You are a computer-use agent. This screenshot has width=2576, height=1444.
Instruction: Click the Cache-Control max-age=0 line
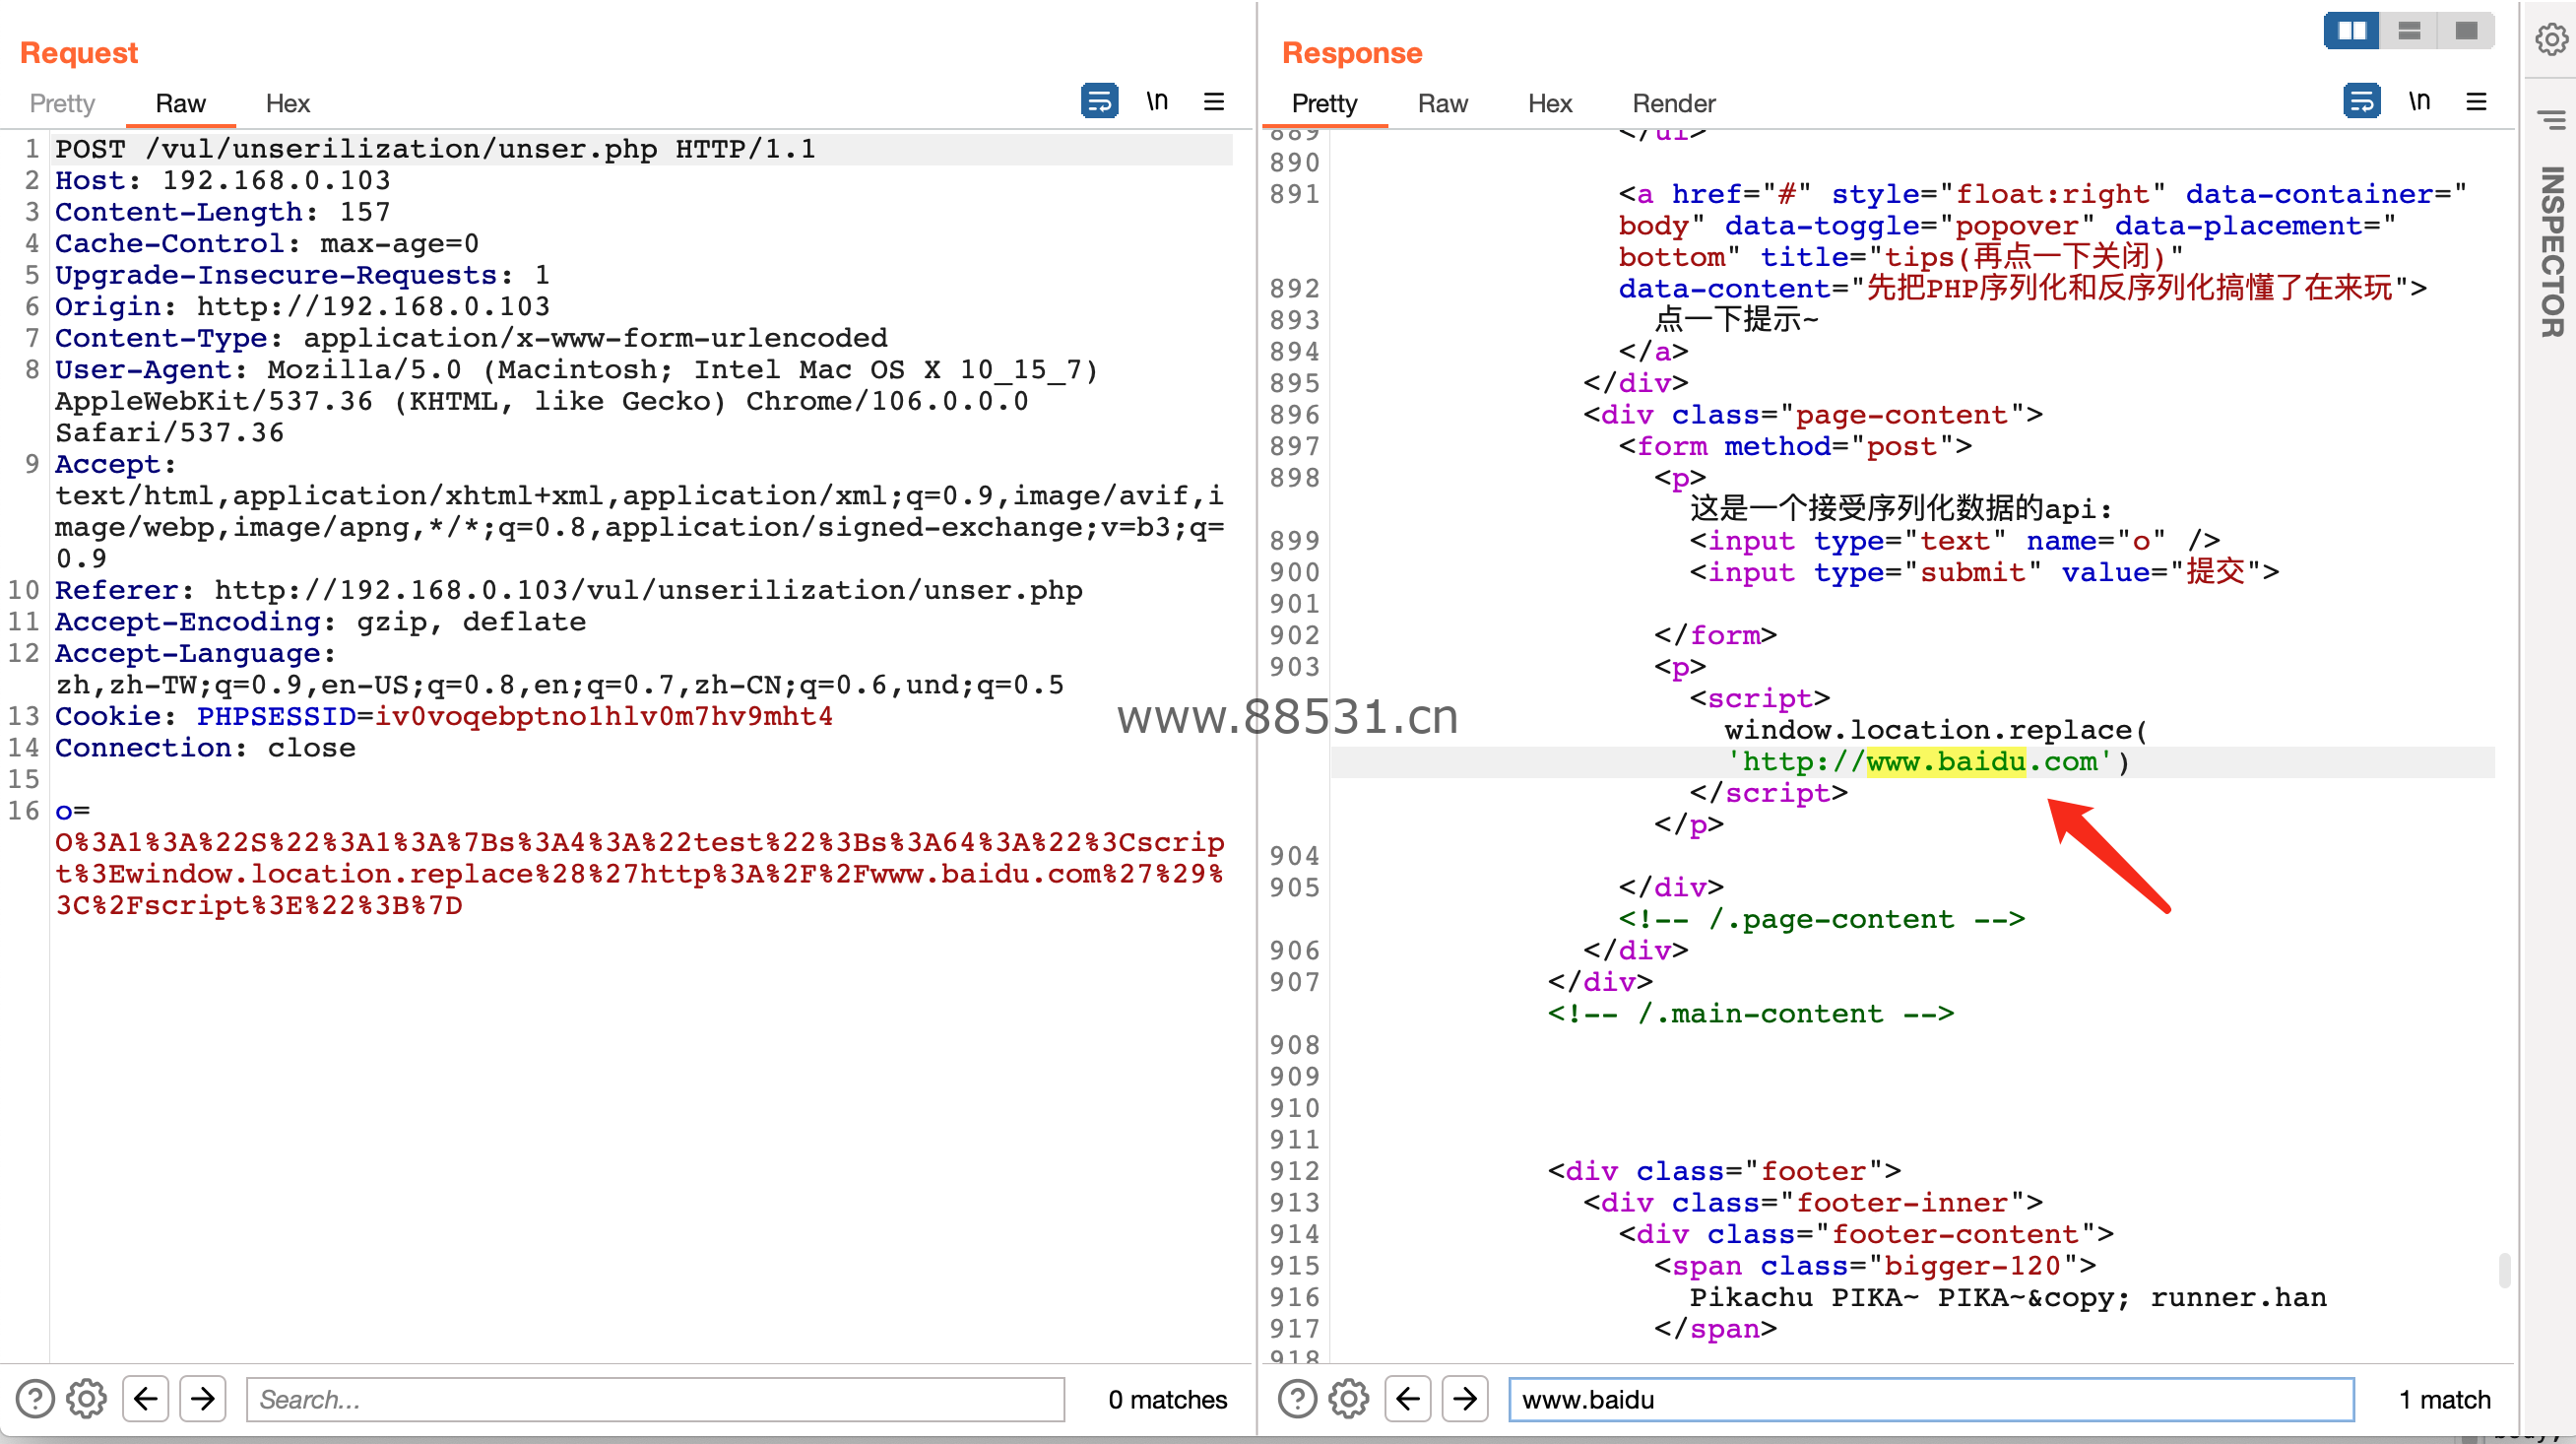(x=267, y=244)
